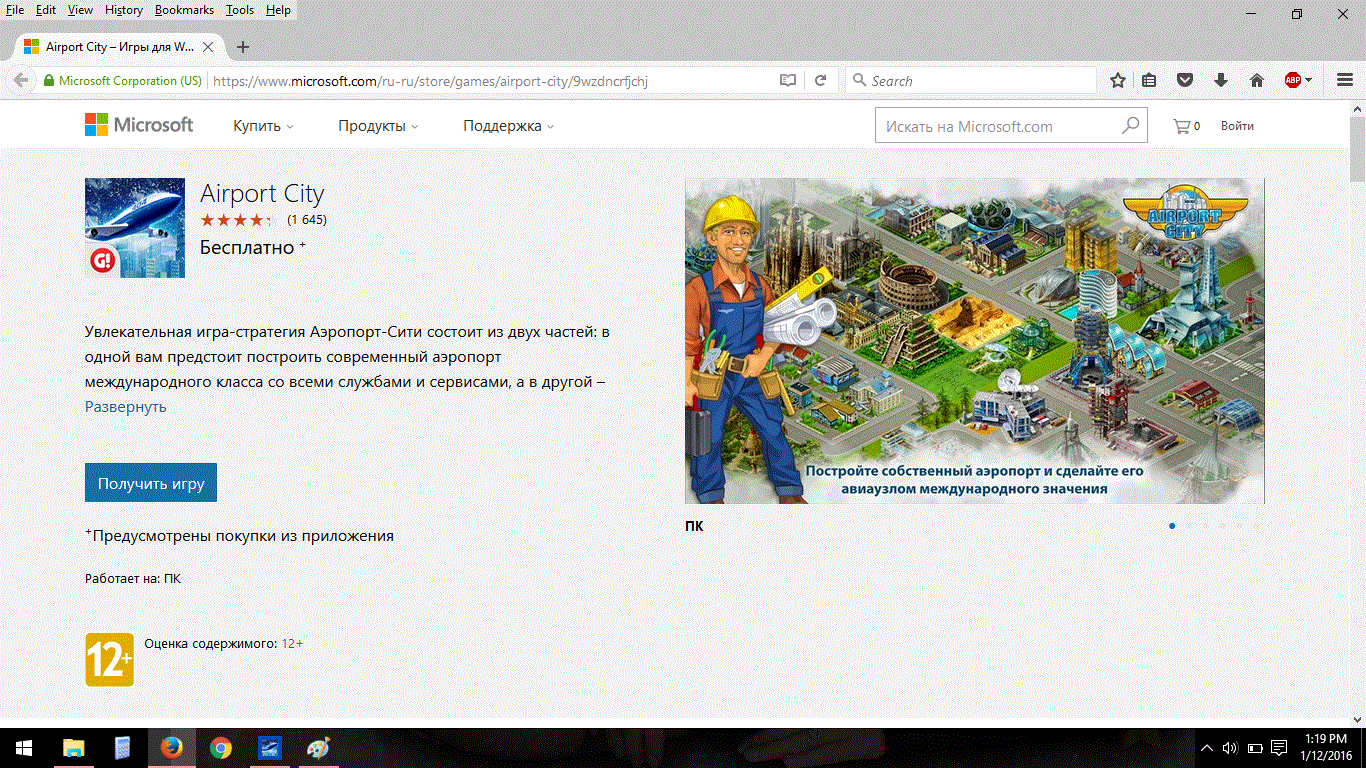Click the Airport City title heading
1366x768 pixels.
point(262,193)
